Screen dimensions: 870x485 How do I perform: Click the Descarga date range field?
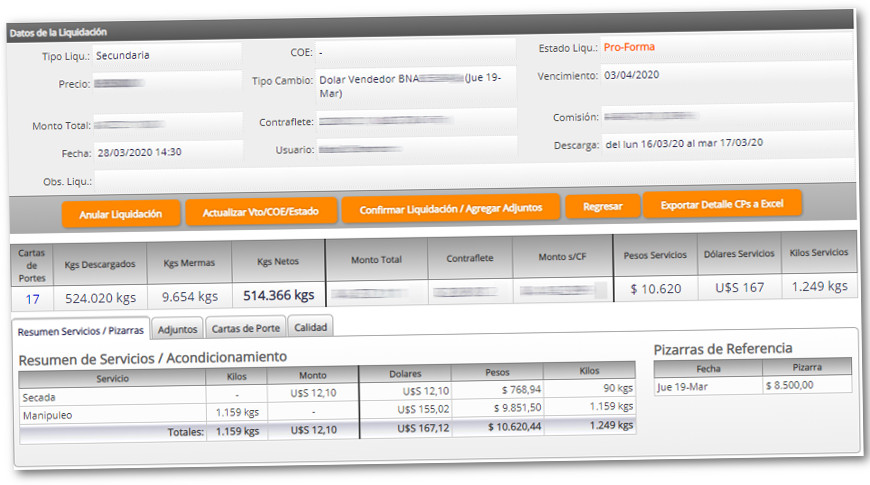684,143
